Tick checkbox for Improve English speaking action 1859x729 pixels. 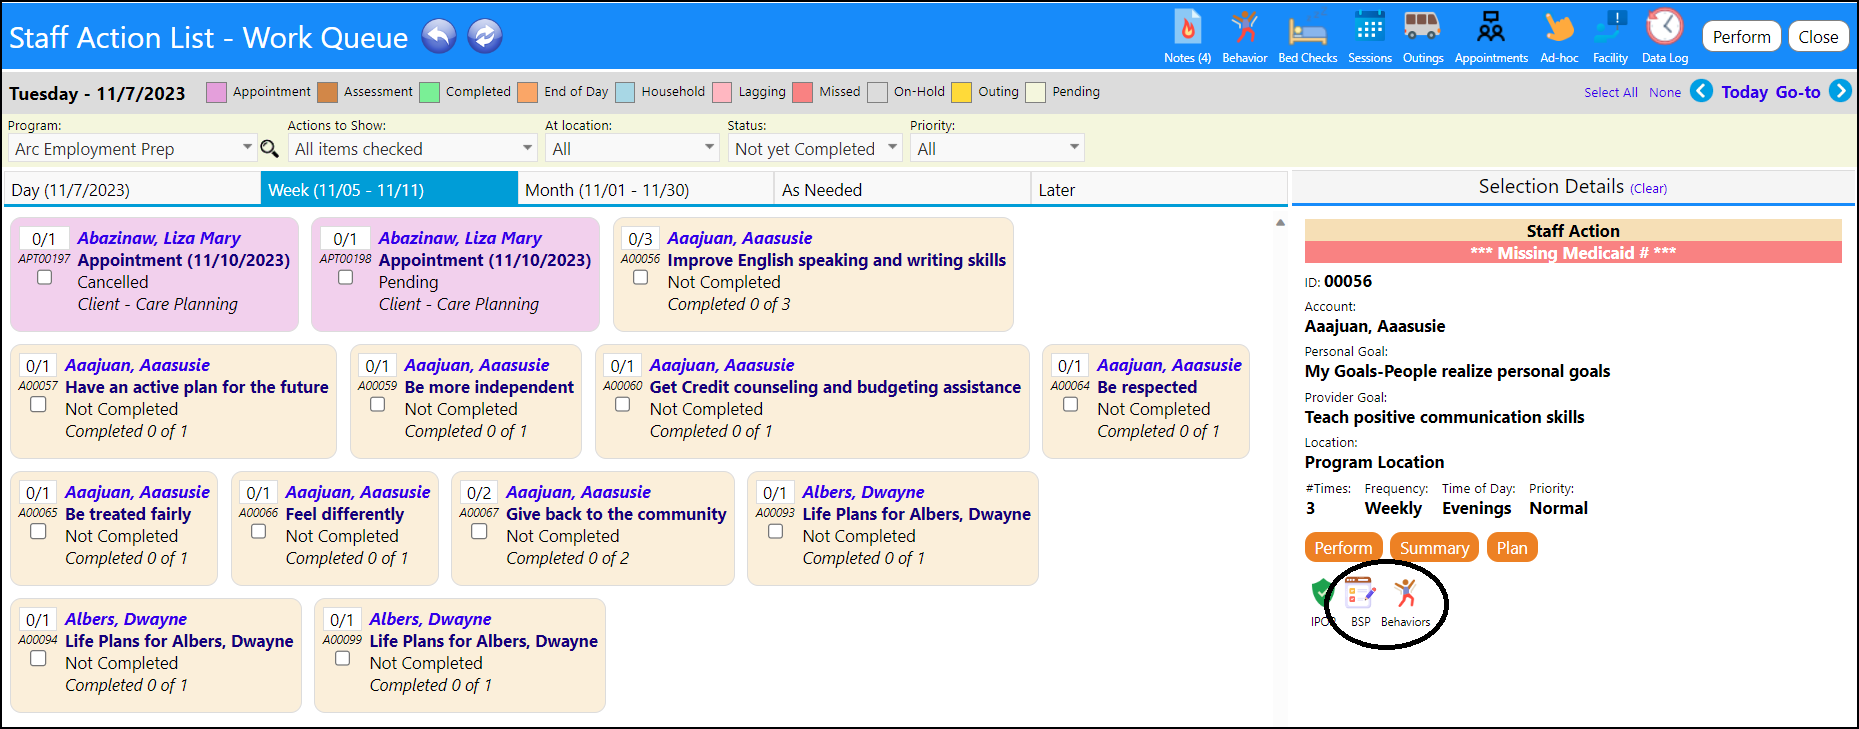(x=640, y=277)
